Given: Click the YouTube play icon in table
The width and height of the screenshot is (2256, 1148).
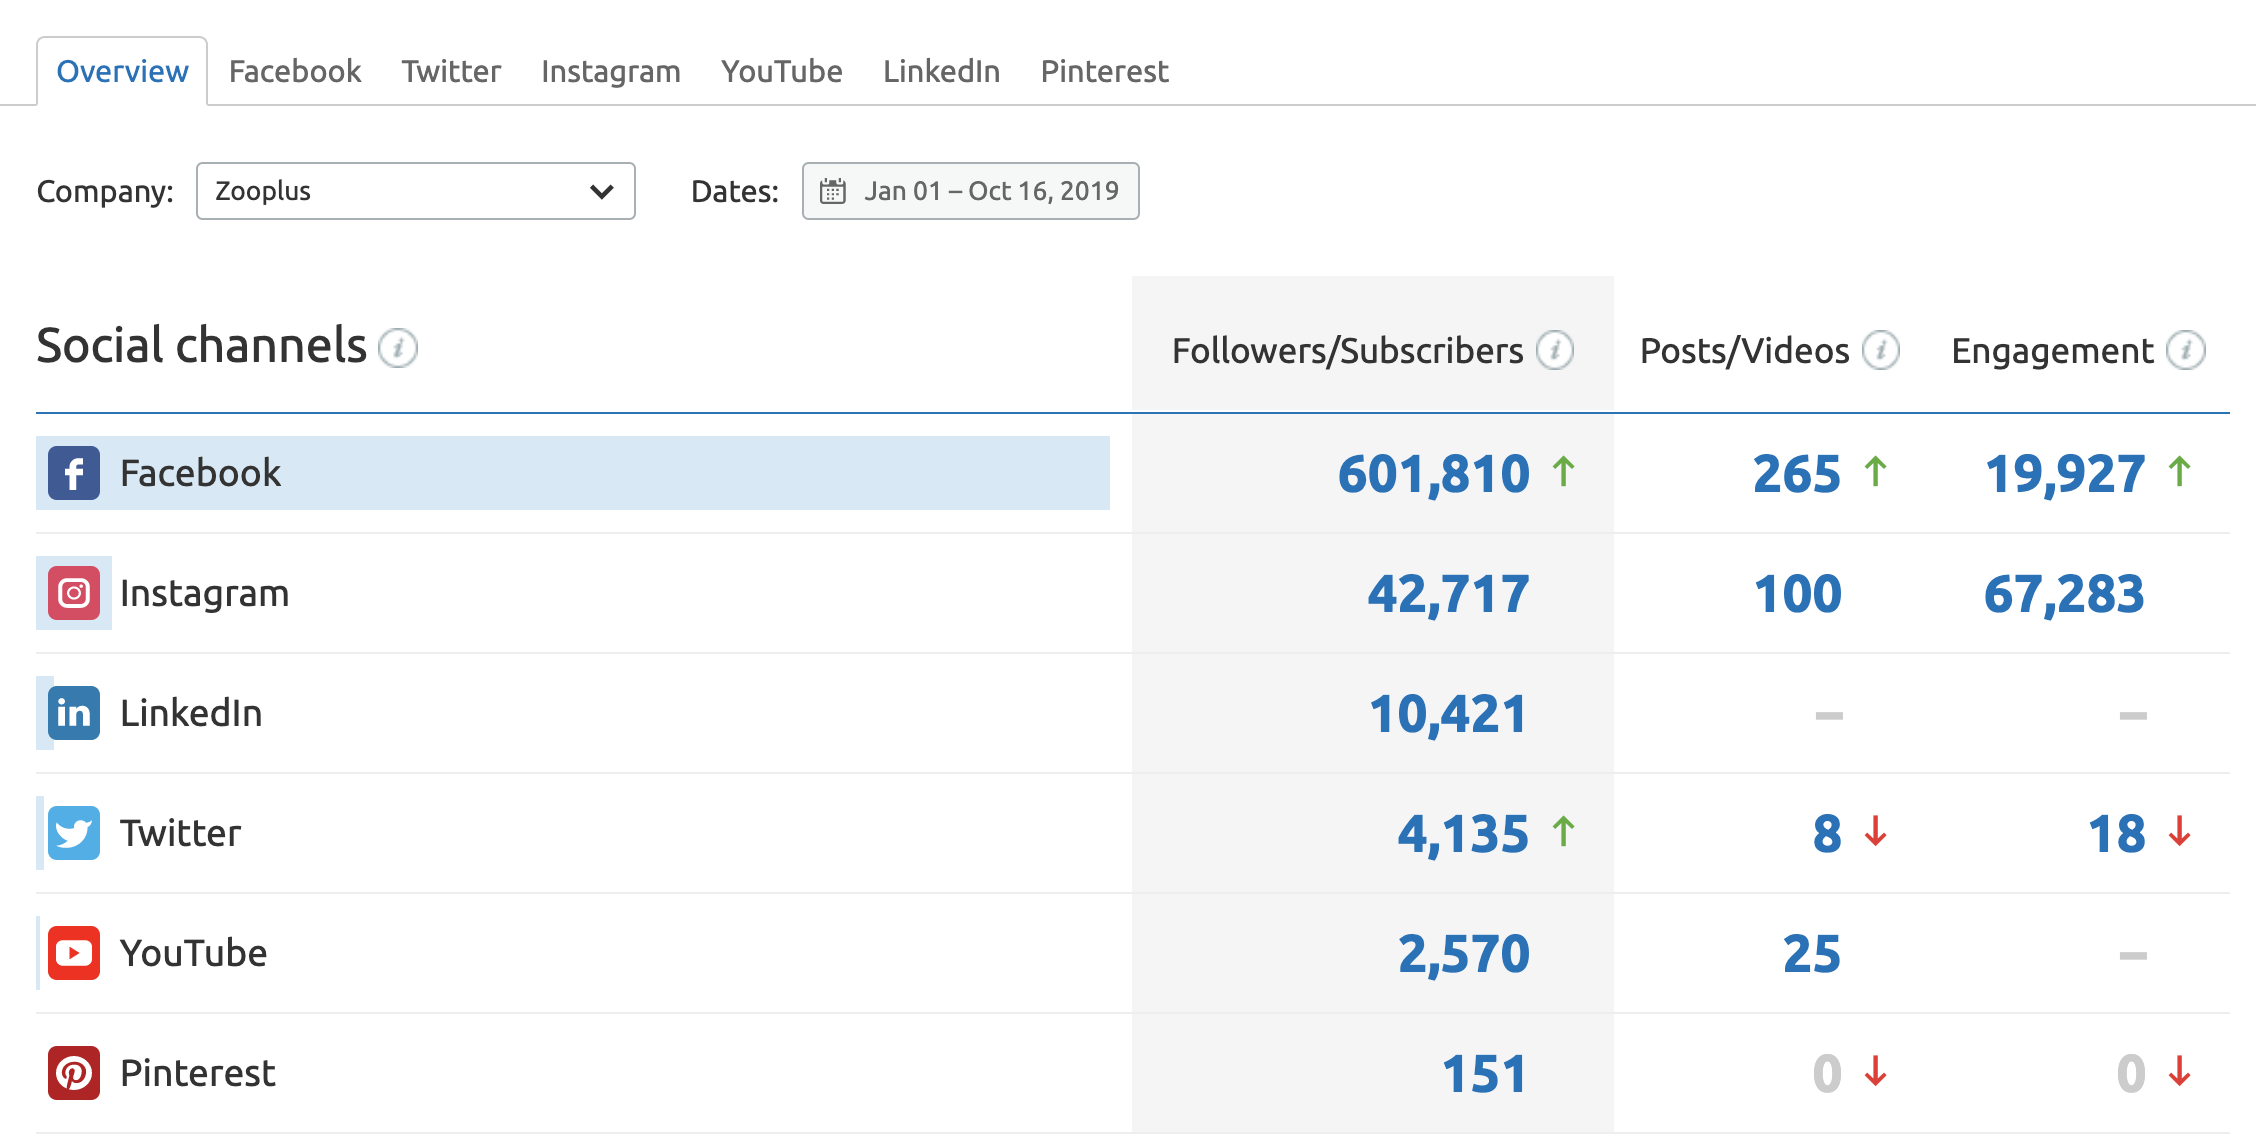Looking at the screenshot, I should coord(74,953).
